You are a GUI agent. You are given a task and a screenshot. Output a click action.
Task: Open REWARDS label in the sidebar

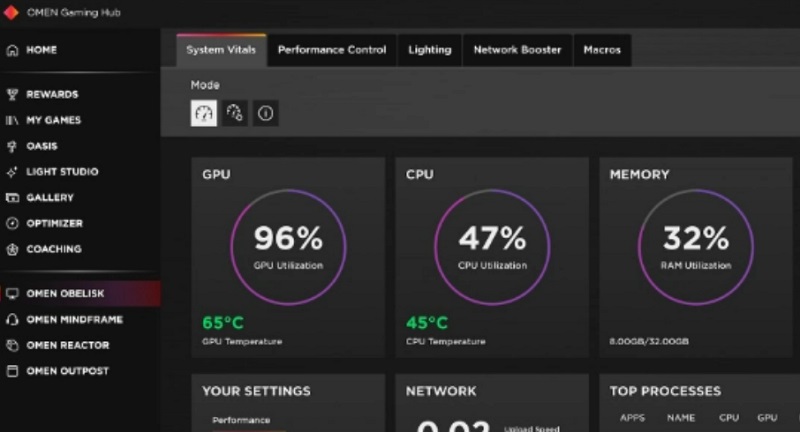52,94
